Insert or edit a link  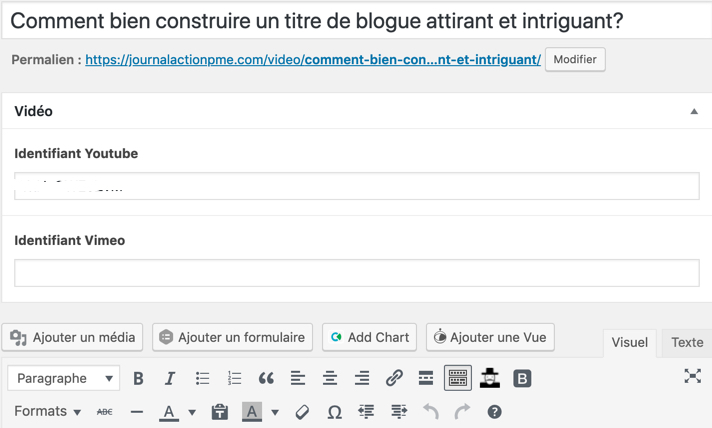[x=394, y=378]
